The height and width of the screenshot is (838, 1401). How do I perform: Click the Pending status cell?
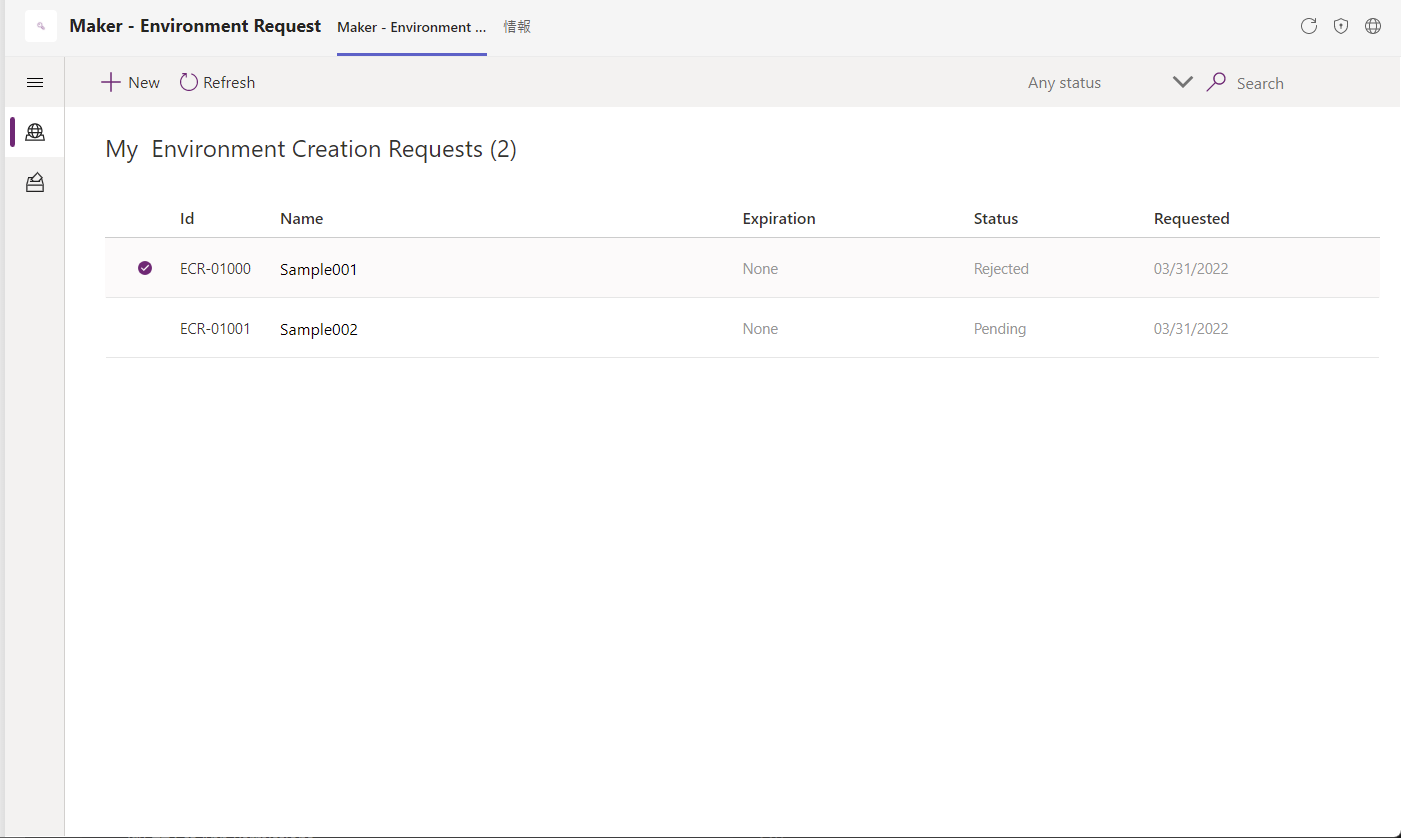(x=1000, y=328)
